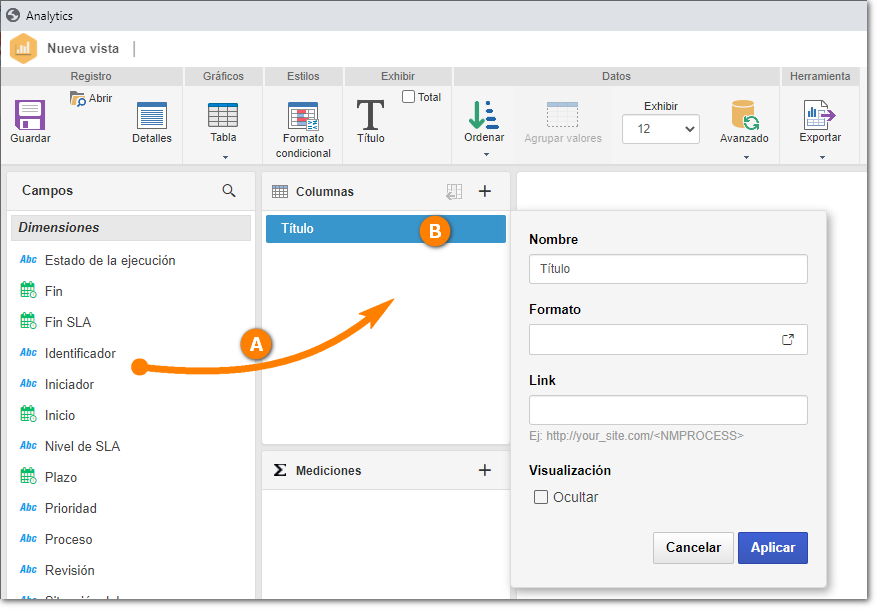Open Formato condicional tool
880x611 pixels.
[303, 116]
